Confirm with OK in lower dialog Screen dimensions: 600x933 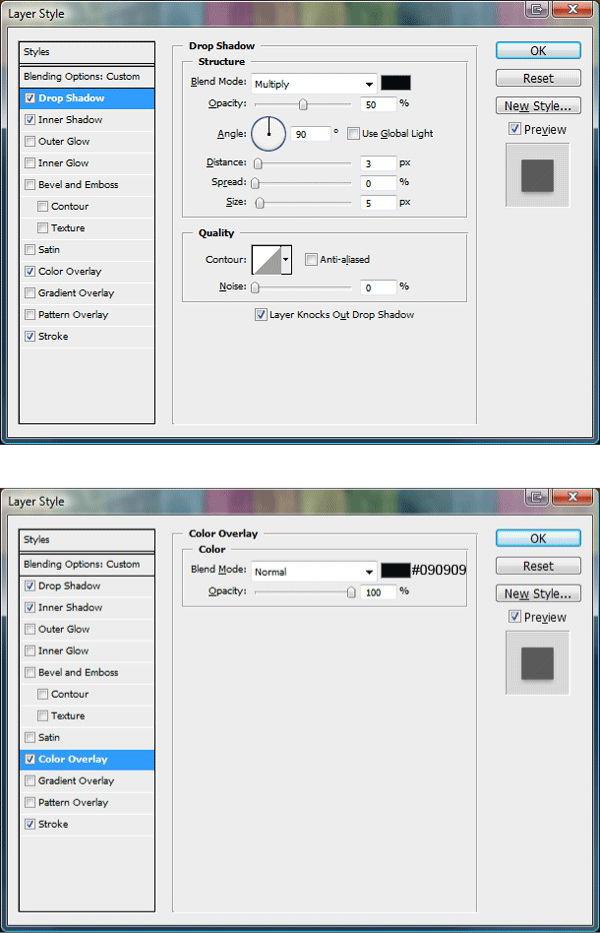click(538, 538)
